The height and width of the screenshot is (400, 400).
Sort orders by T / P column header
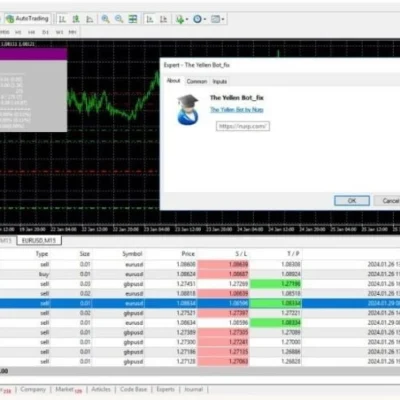tap(293, 254)
